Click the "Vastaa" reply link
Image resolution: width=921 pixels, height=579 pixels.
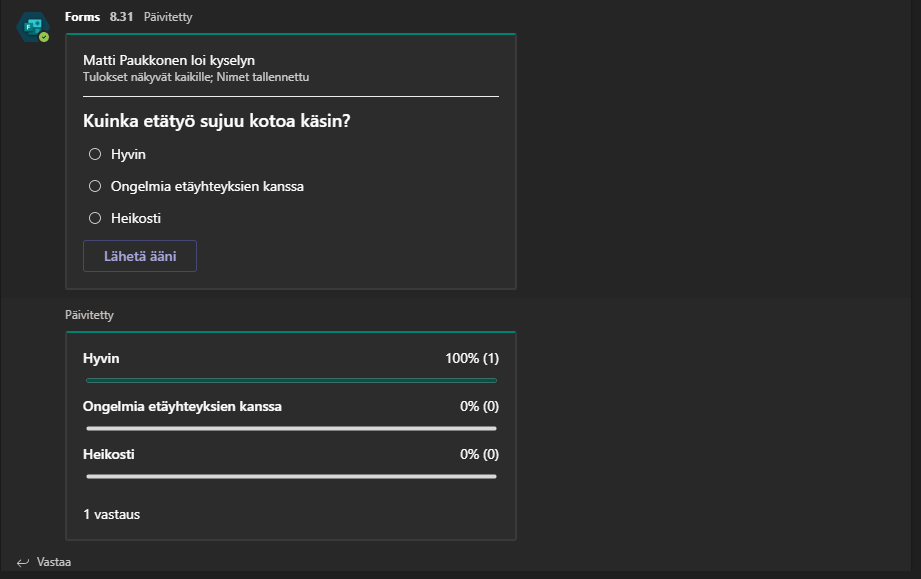click(x=53, y=562)
